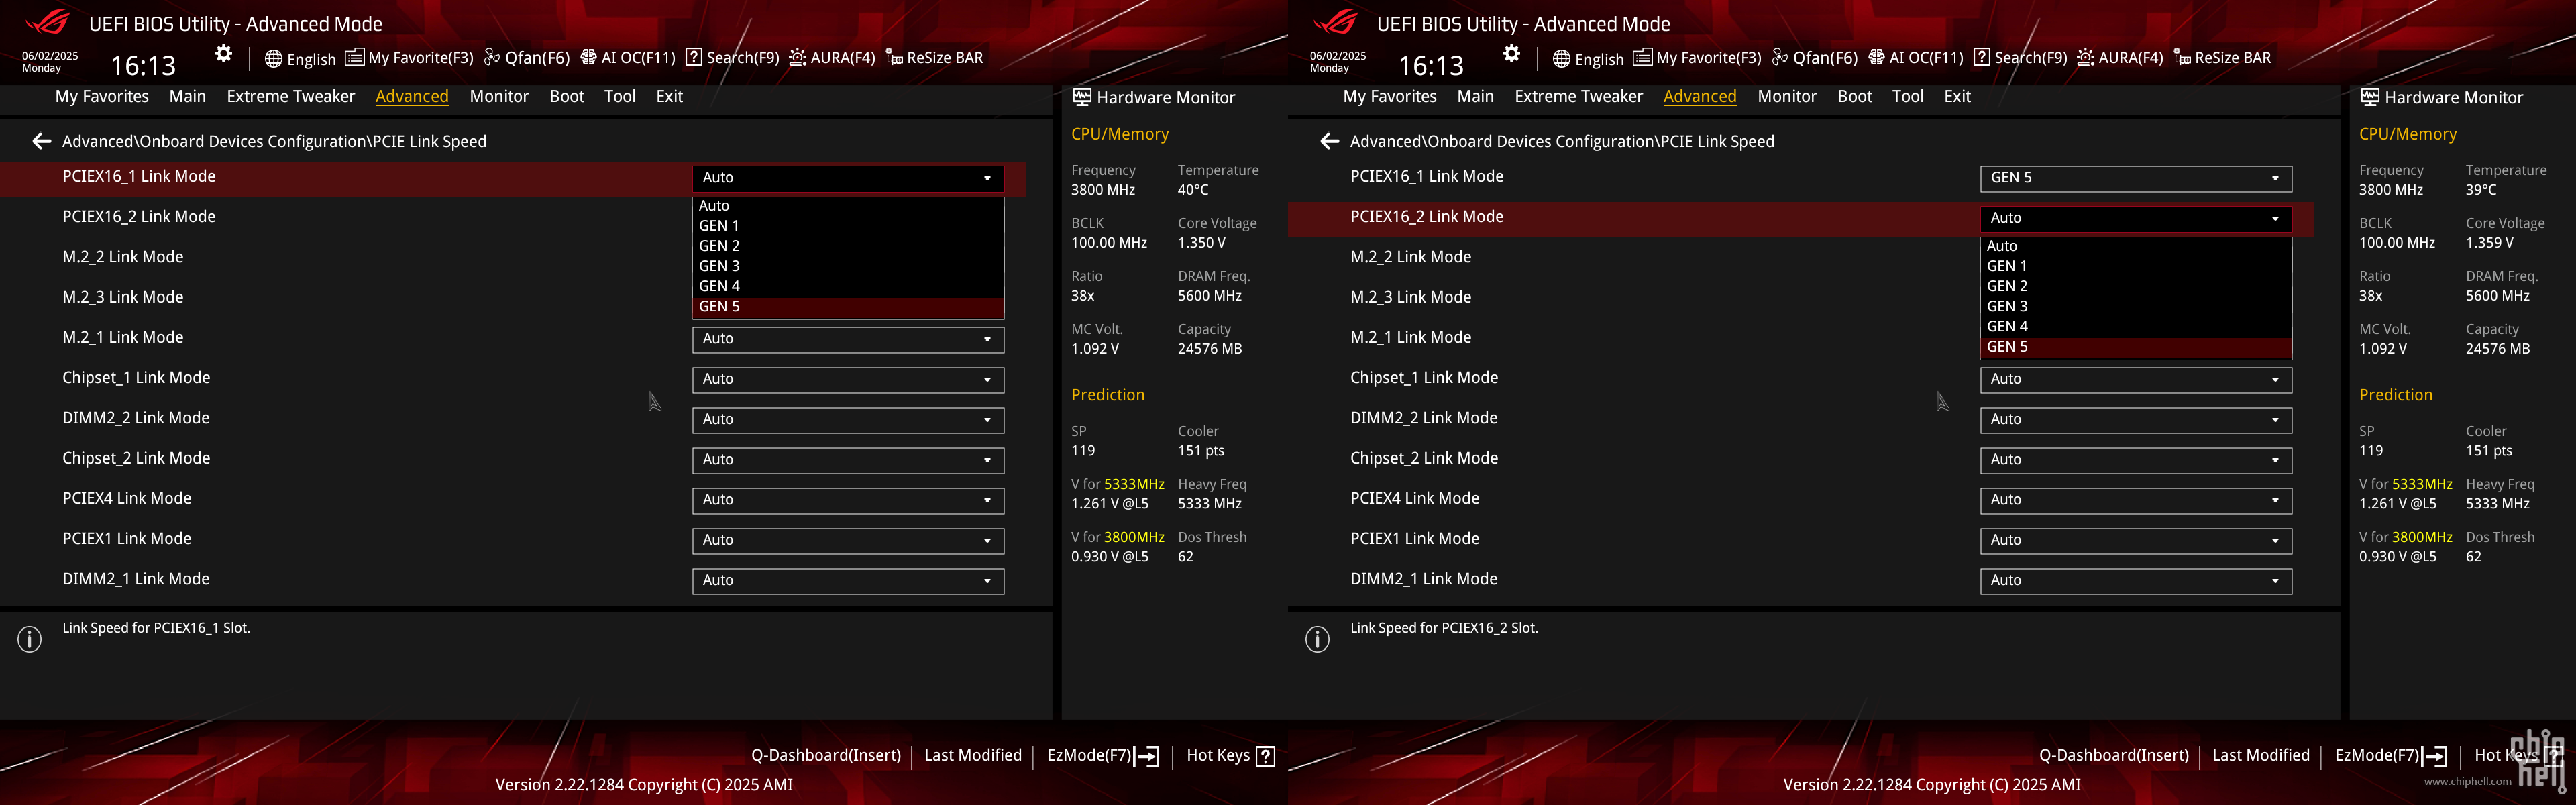Open Search(F9) in left BIOS toolbar
This screenshot has height=805, width=2576.
click(732, 58)
